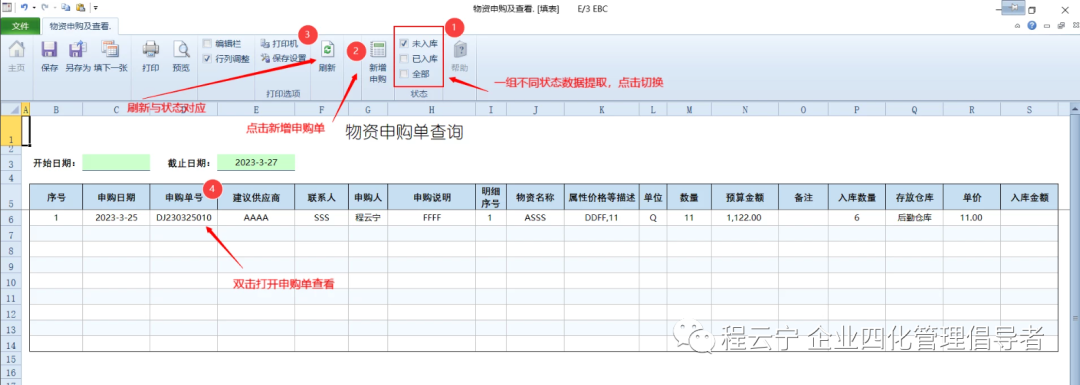Click the 联系人 cell SSS
The height and width of the screenshot is (385, 1080).
tap(321, 217)
